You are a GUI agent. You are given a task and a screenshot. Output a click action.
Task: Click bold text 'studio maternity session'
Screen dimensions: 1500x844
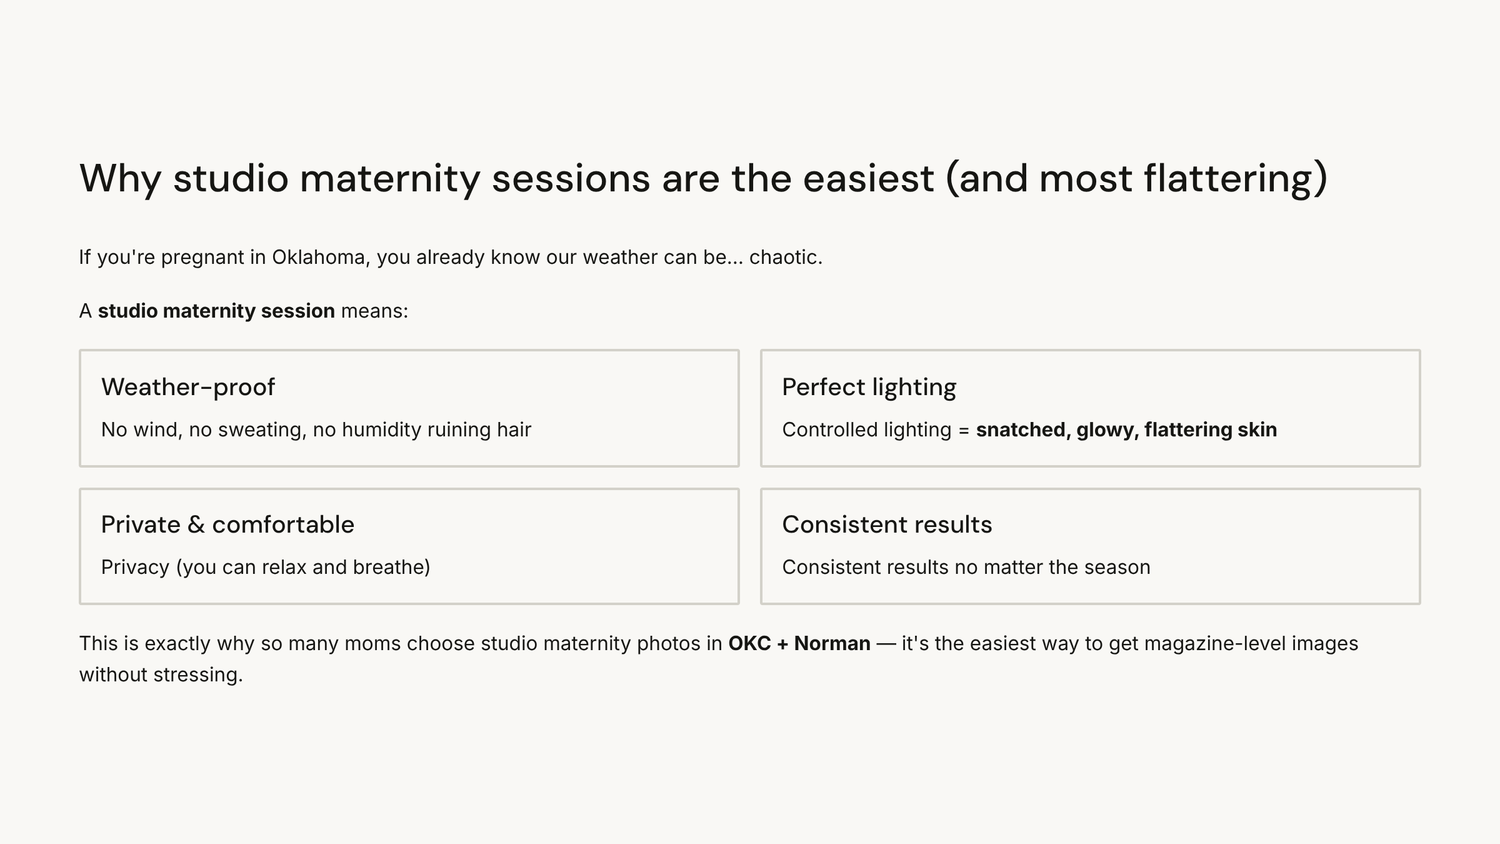[x=216, y=311]
